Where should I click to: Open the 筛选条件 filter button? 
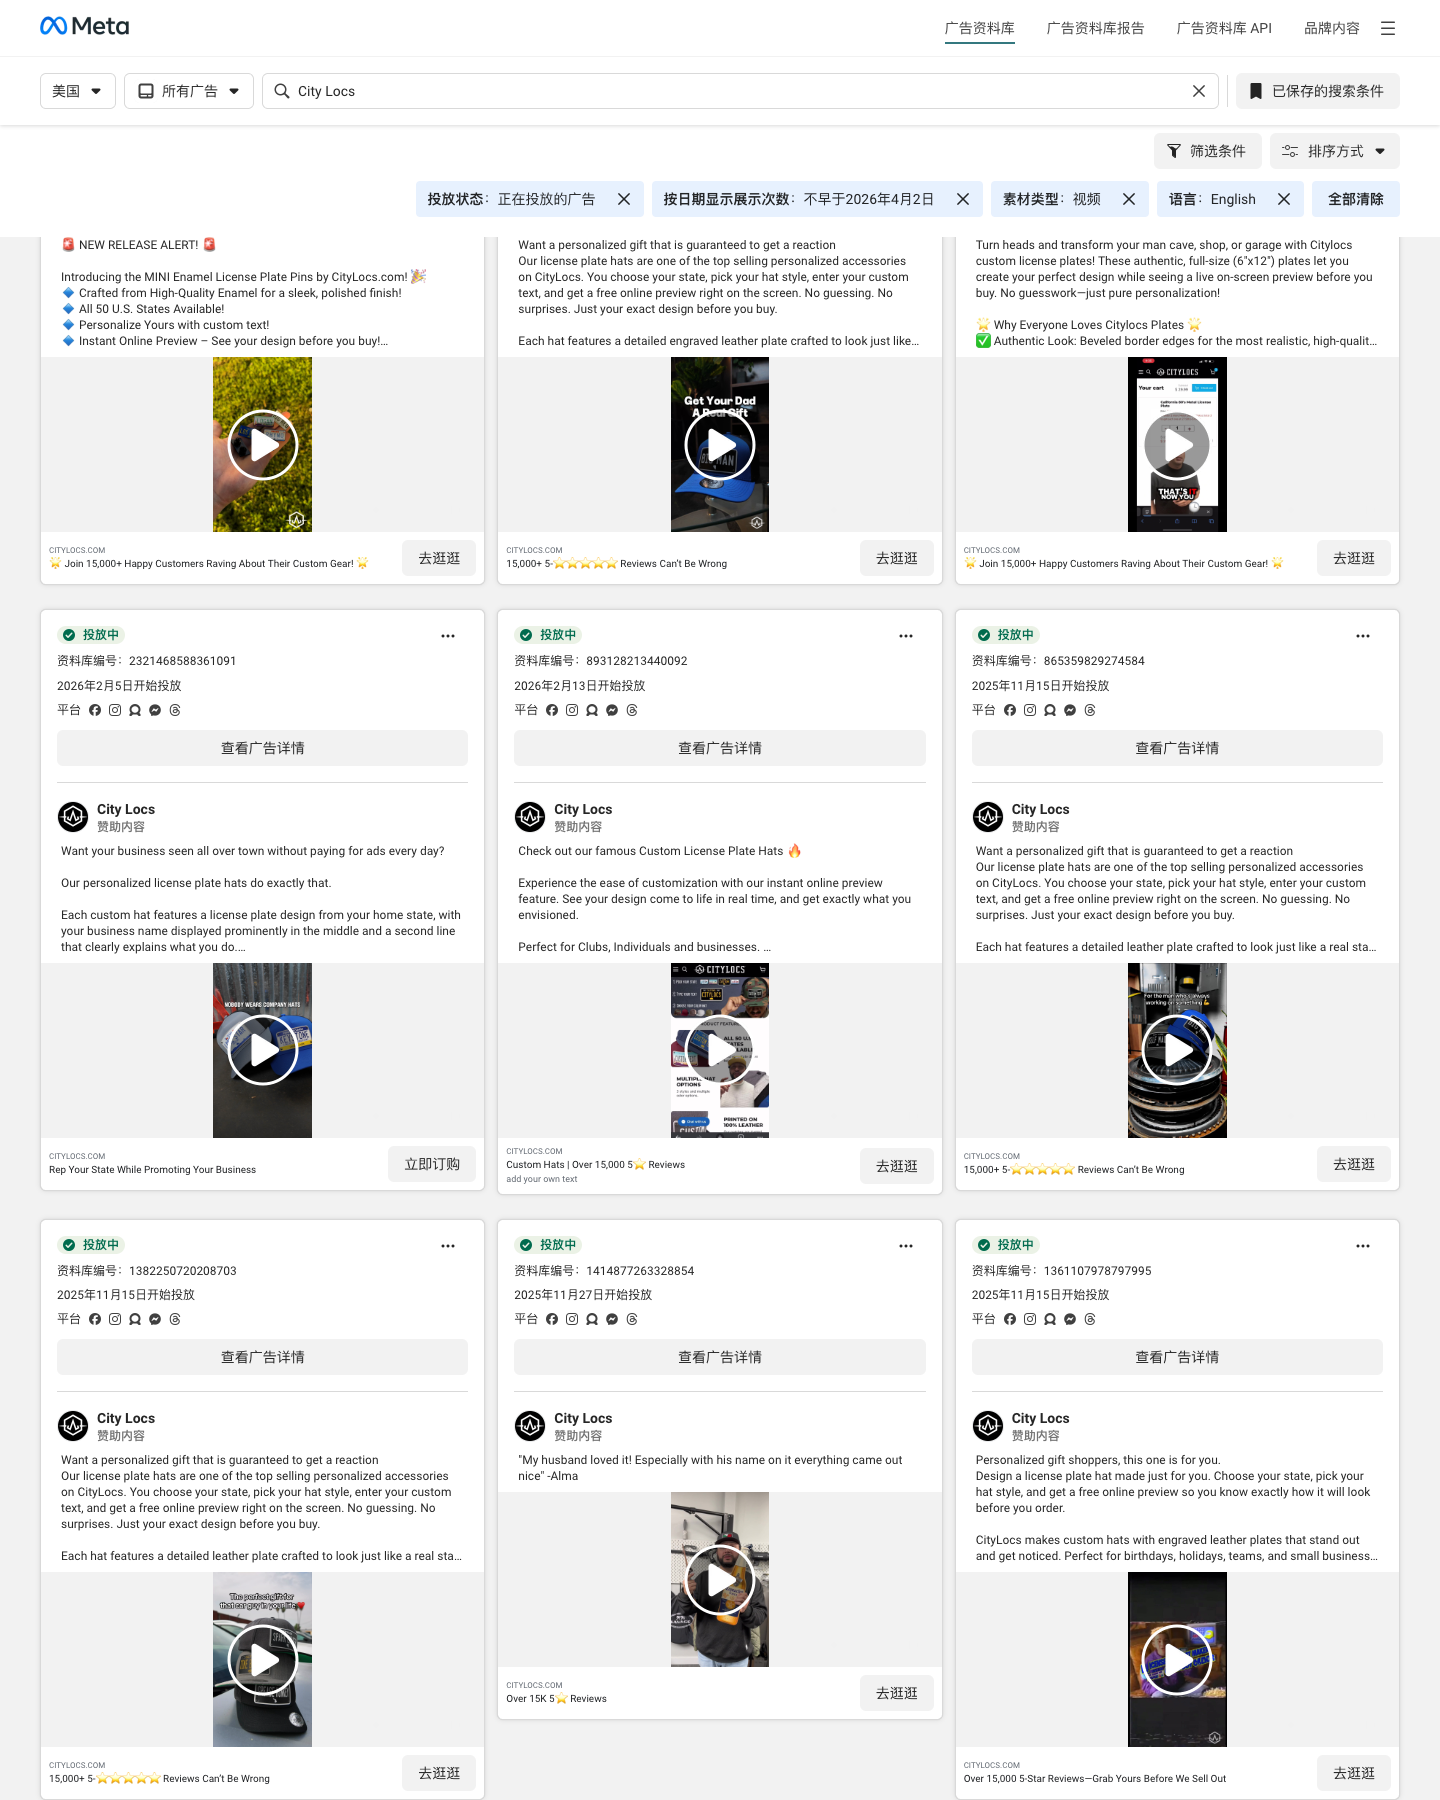[x=1207, y=151]
